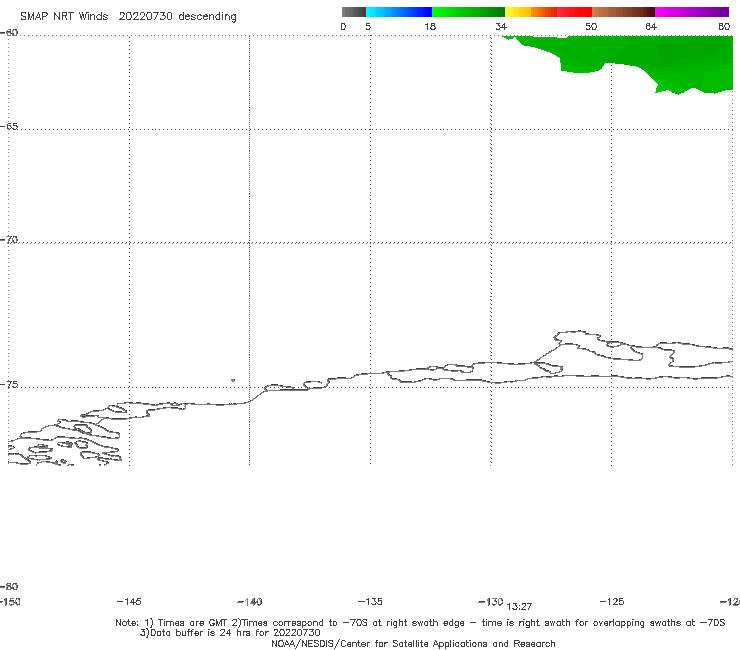
Task: Click the blue segment of the wind color bar
Action: 399,12
